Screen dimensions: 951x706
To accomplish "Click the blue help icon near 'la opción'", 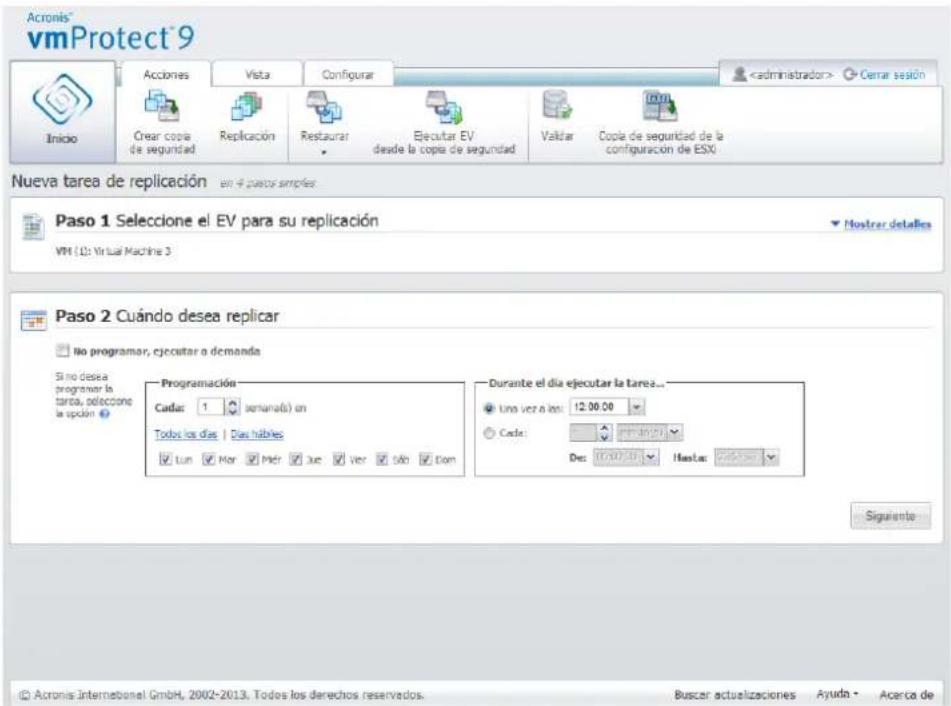I will click(x=104, y=414).
